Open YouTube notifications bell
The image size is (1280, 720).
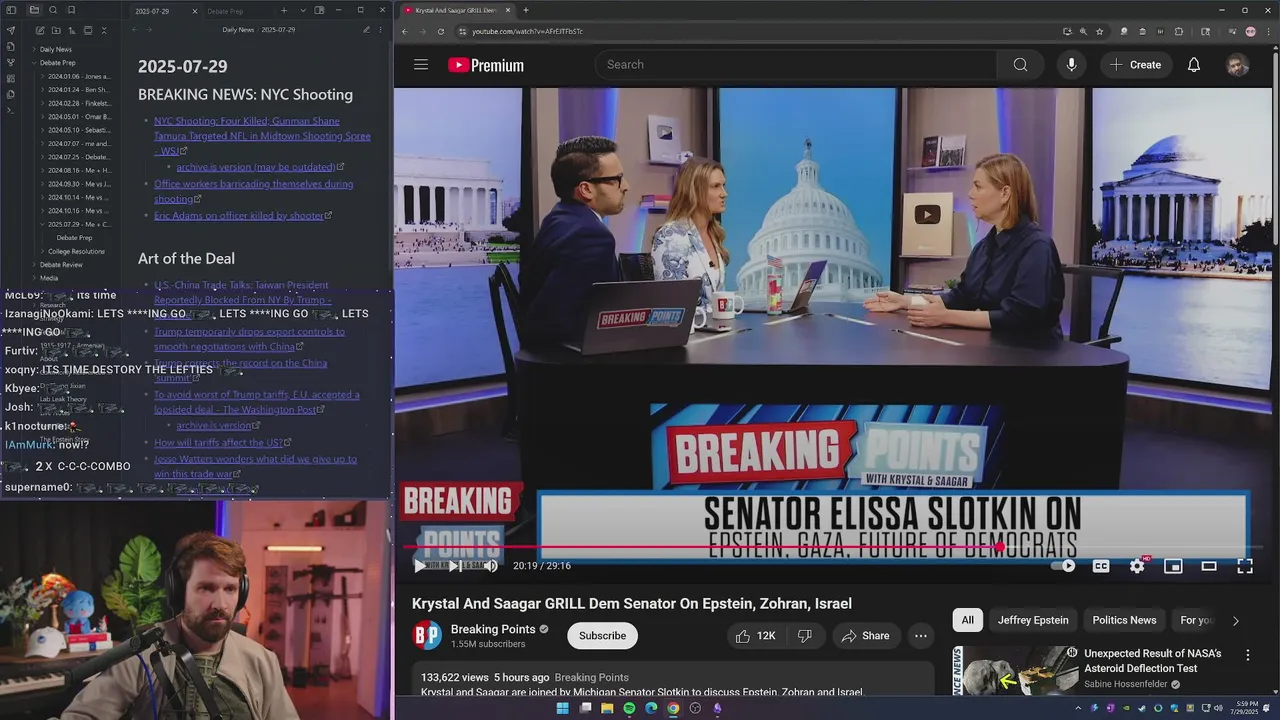1193,65
